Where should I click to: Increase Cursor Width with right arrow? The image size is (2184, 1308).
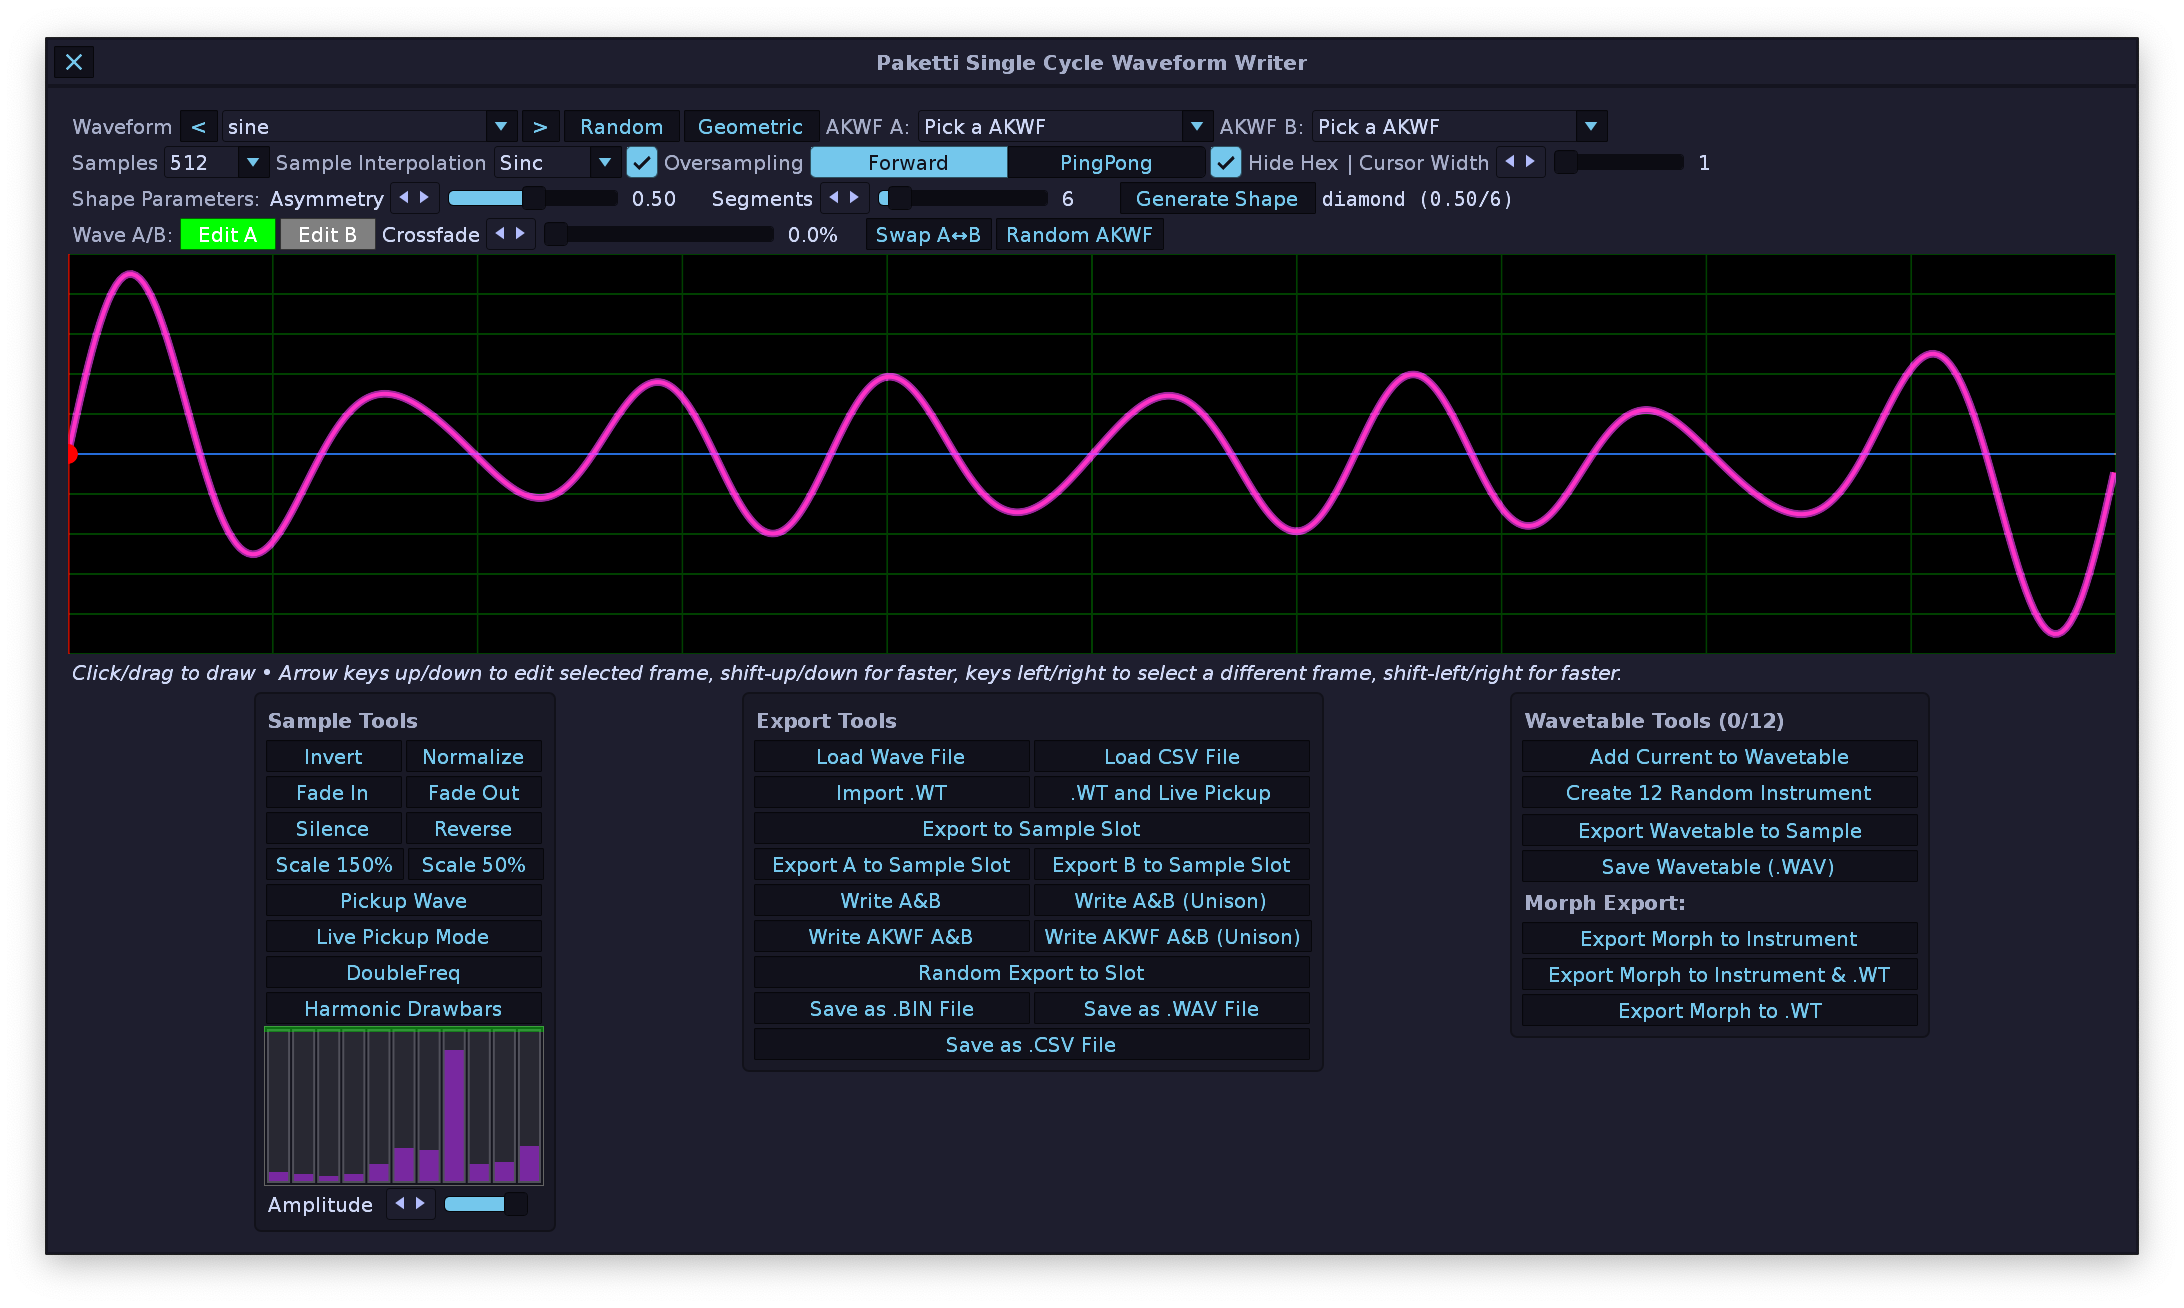click(1530, 162)
